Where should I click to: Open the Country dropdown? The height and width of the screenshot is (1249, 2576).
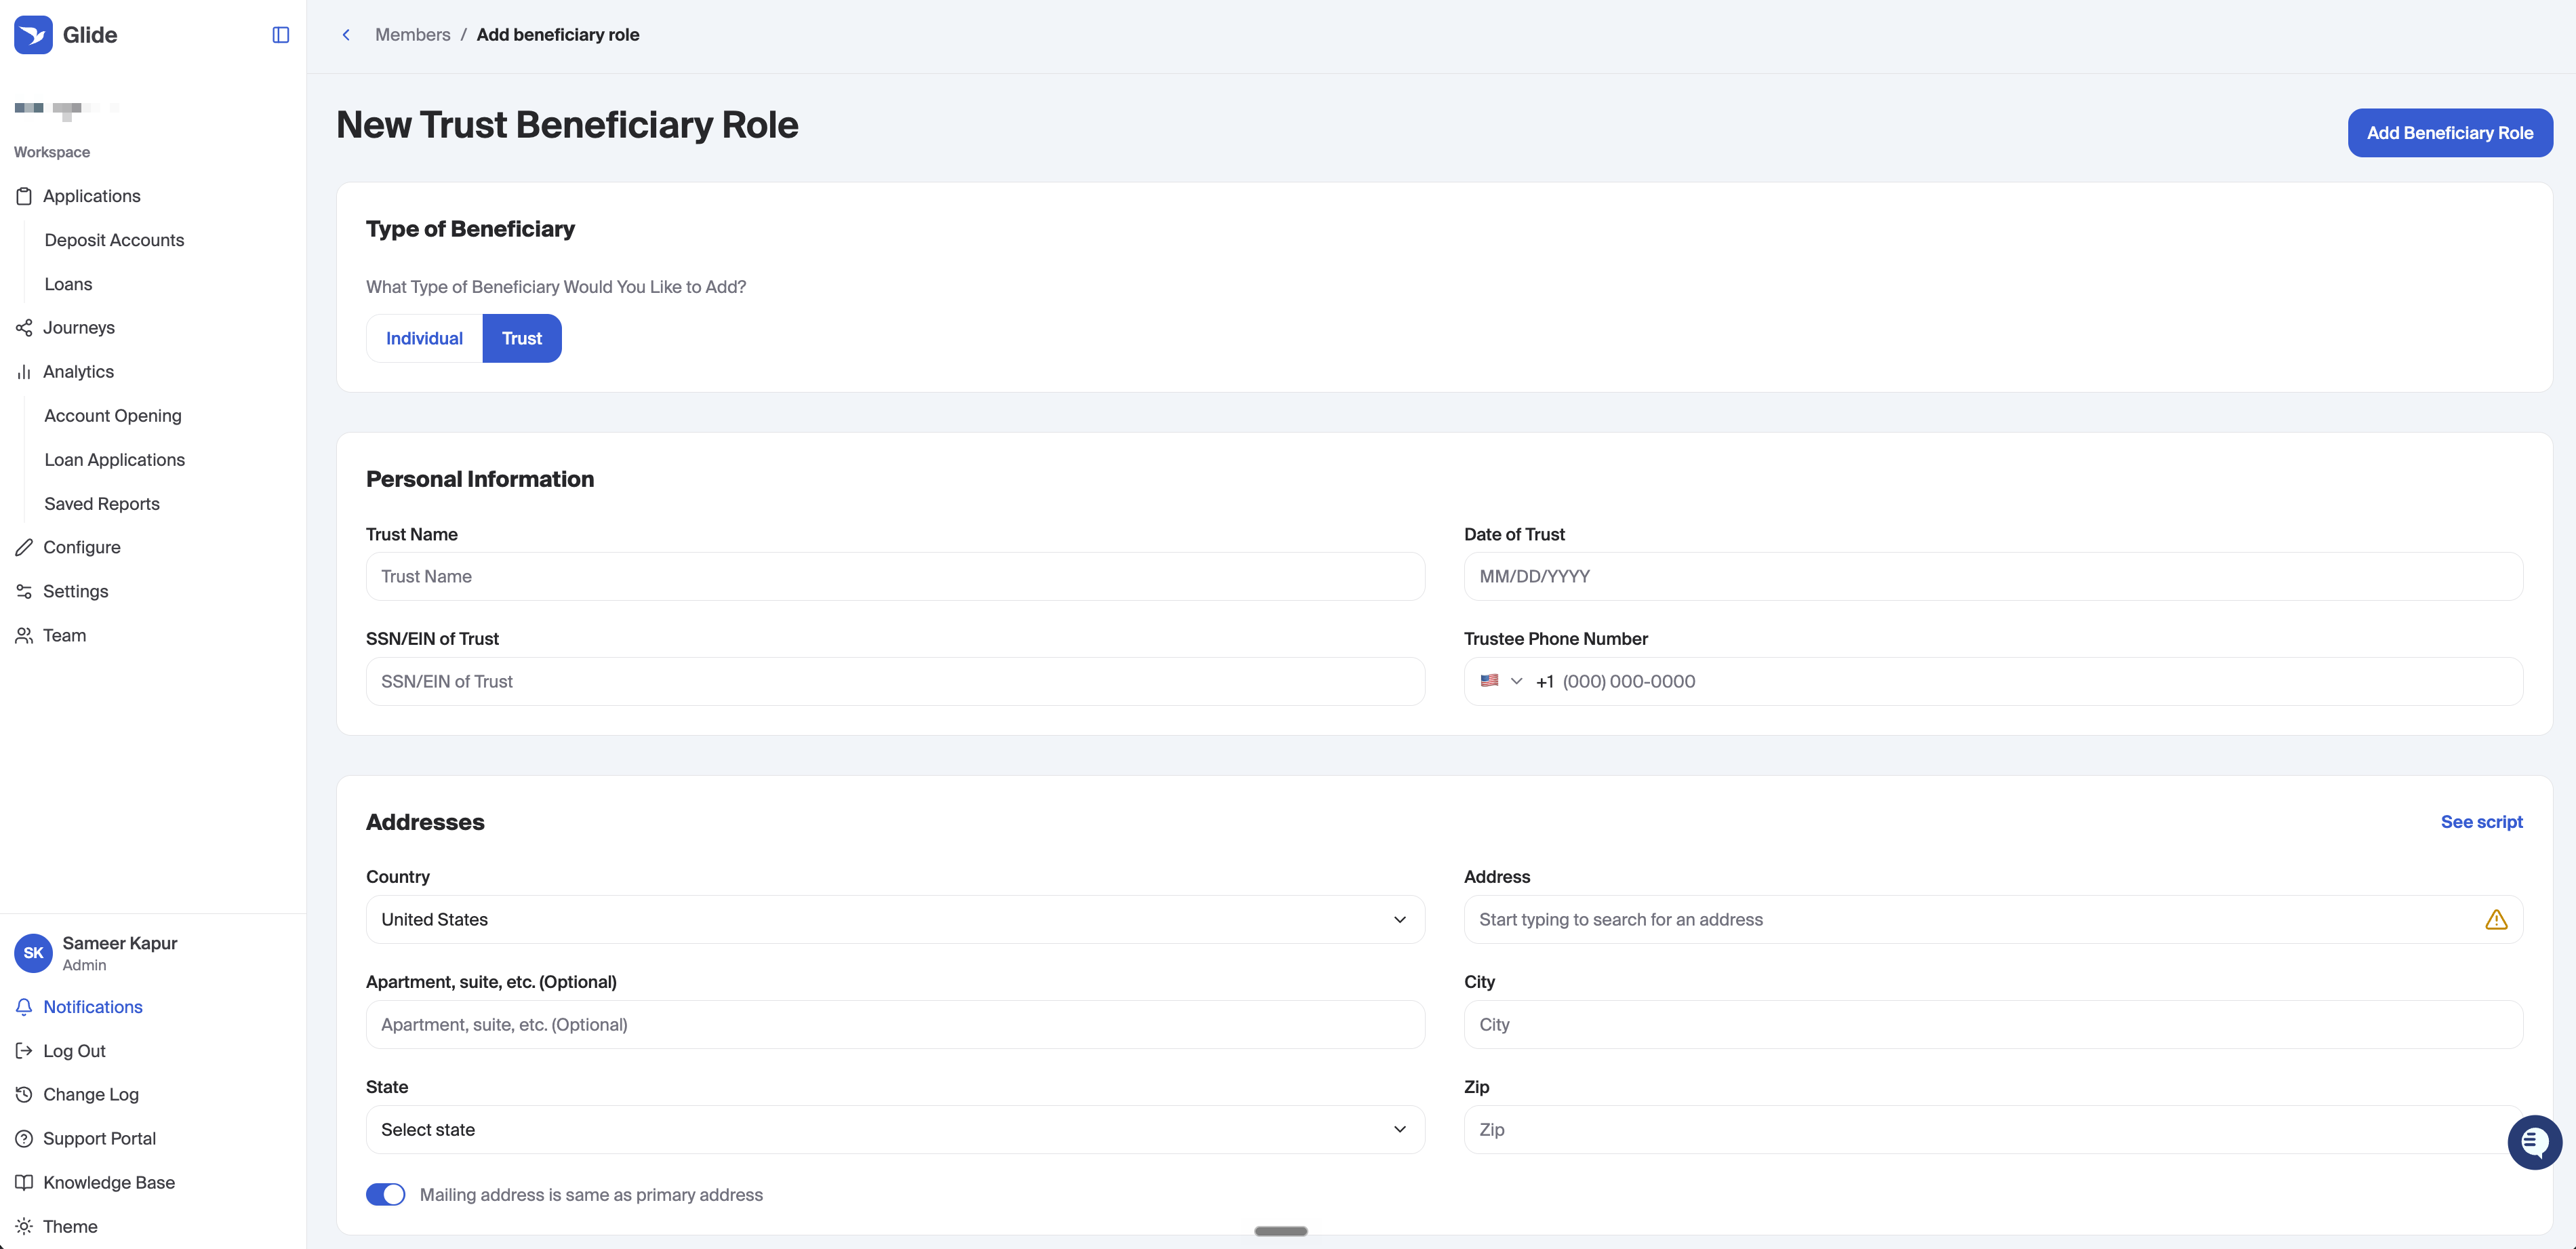pyautogui.click(x=895, y=920)
